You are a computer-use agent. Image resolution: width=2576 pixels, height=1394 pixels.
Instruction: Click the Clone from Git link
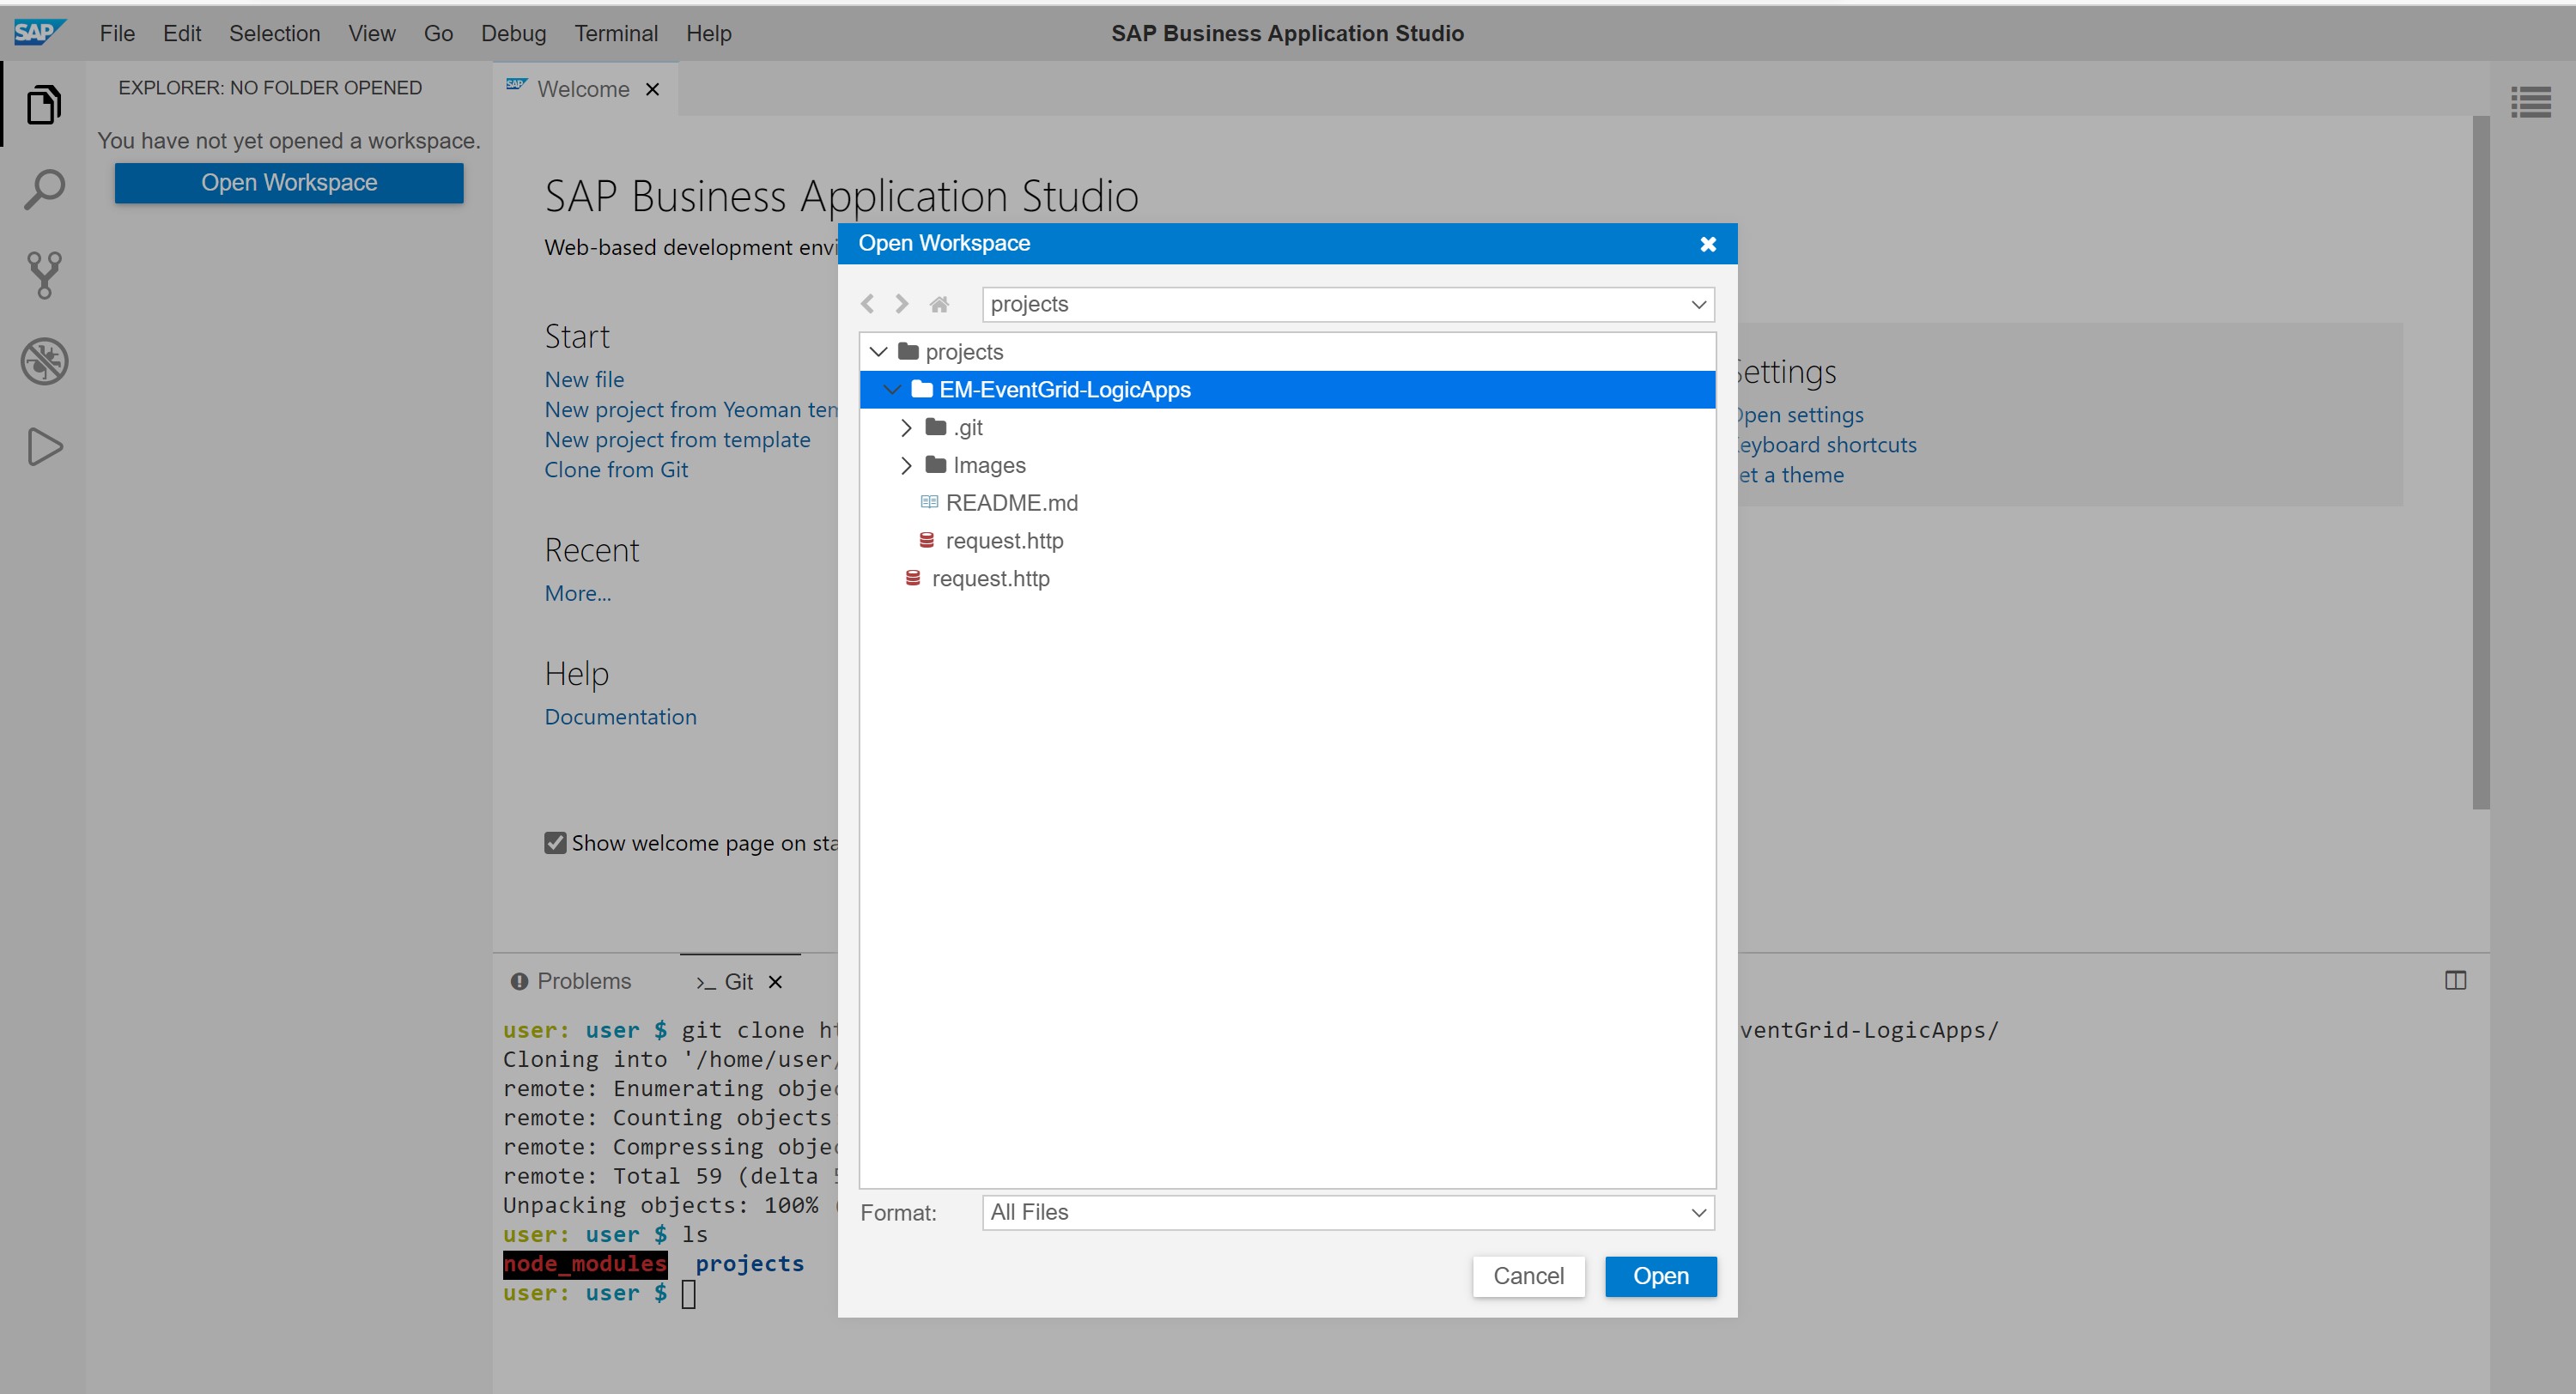615,470
